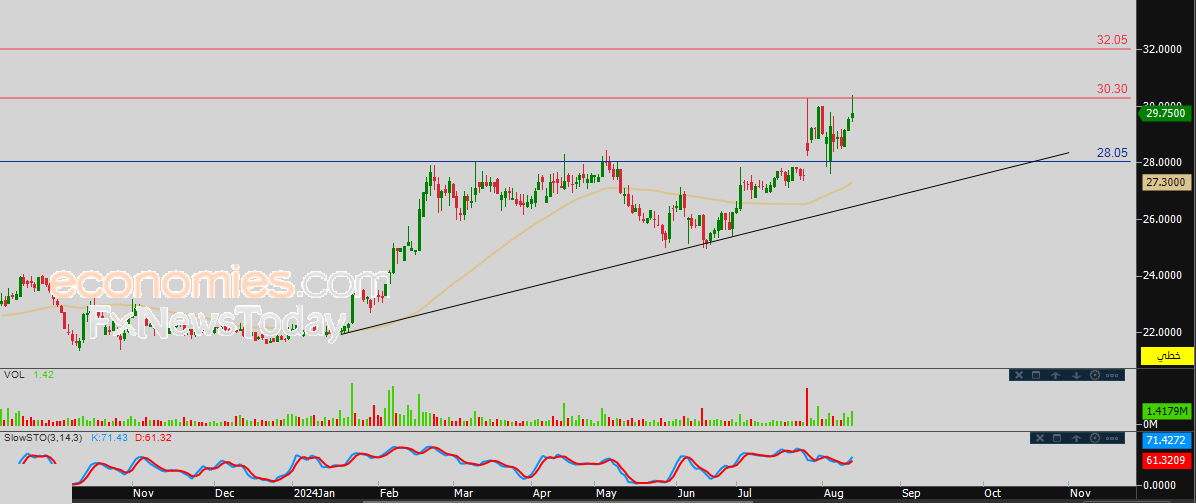Image resolution: width=1196 pixels, height=504 pixels.
Task: Move the VOL panel down
Action: click(x=1076, y=375)
